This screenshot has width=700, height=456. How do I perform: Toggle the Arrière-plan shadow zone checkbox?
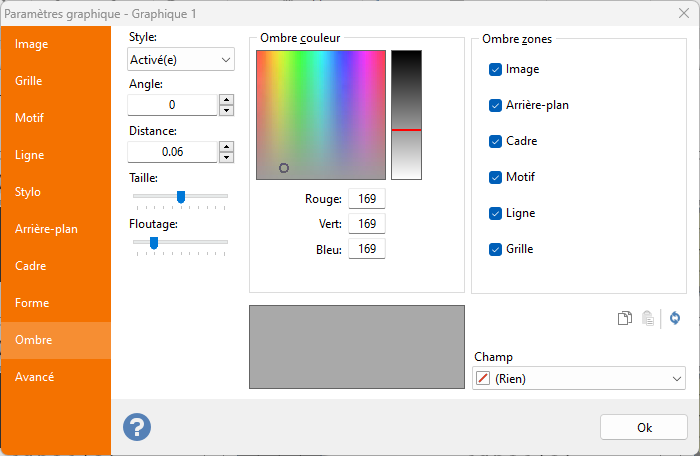495,105
